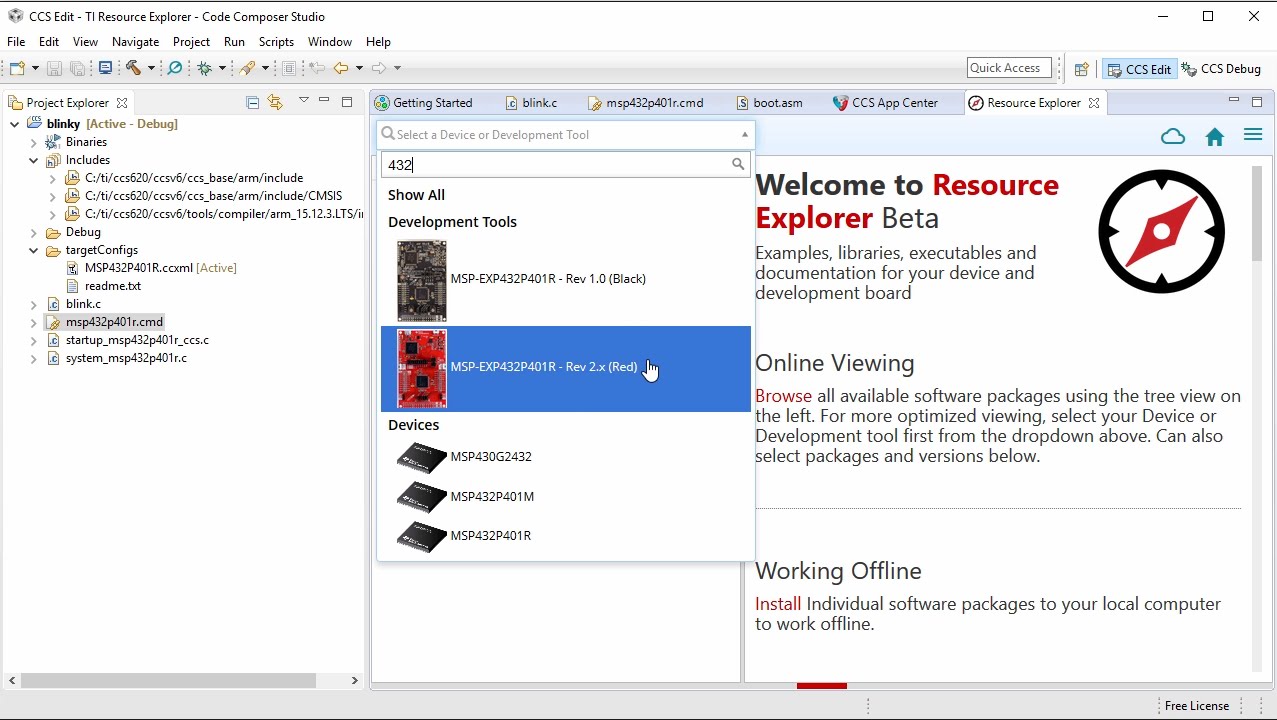Viewport: 1277px width, 720px height.
Task: Open Select a Device or Development Tool dropdown
Action: click(x=566, y=135)
